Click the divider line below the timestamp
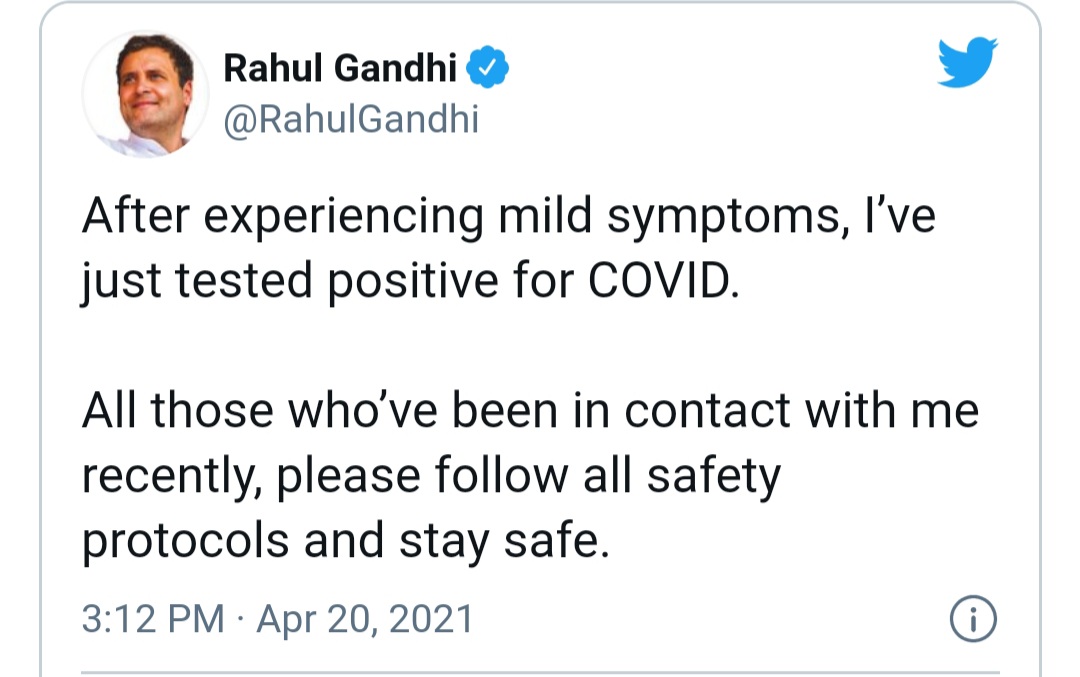This screenshot has width=1080, height=677. point(540,672)
